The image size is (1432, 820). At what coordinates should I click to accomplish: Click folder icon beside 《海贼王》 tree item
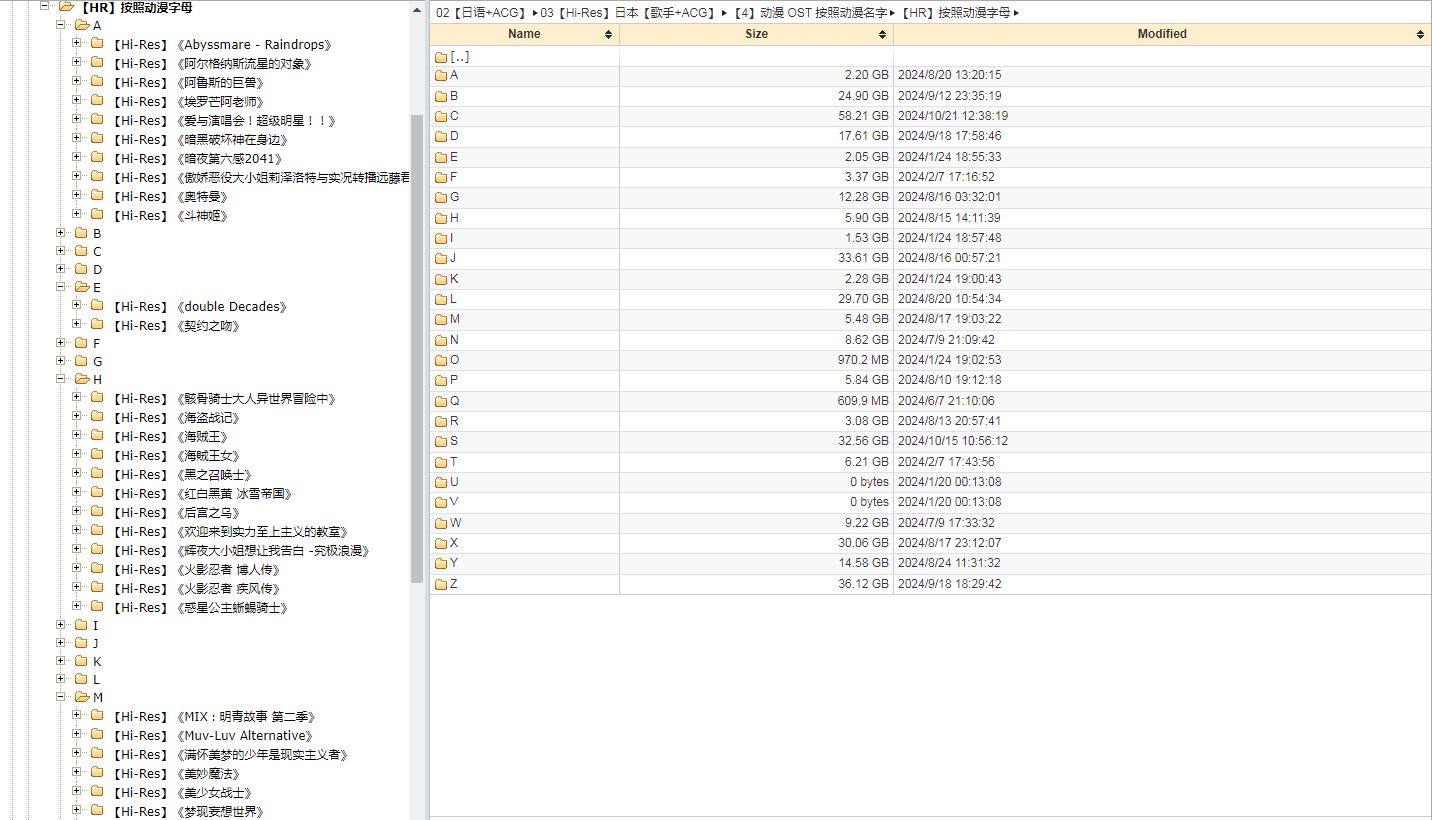pyautogui.click(x=97, y=437)
